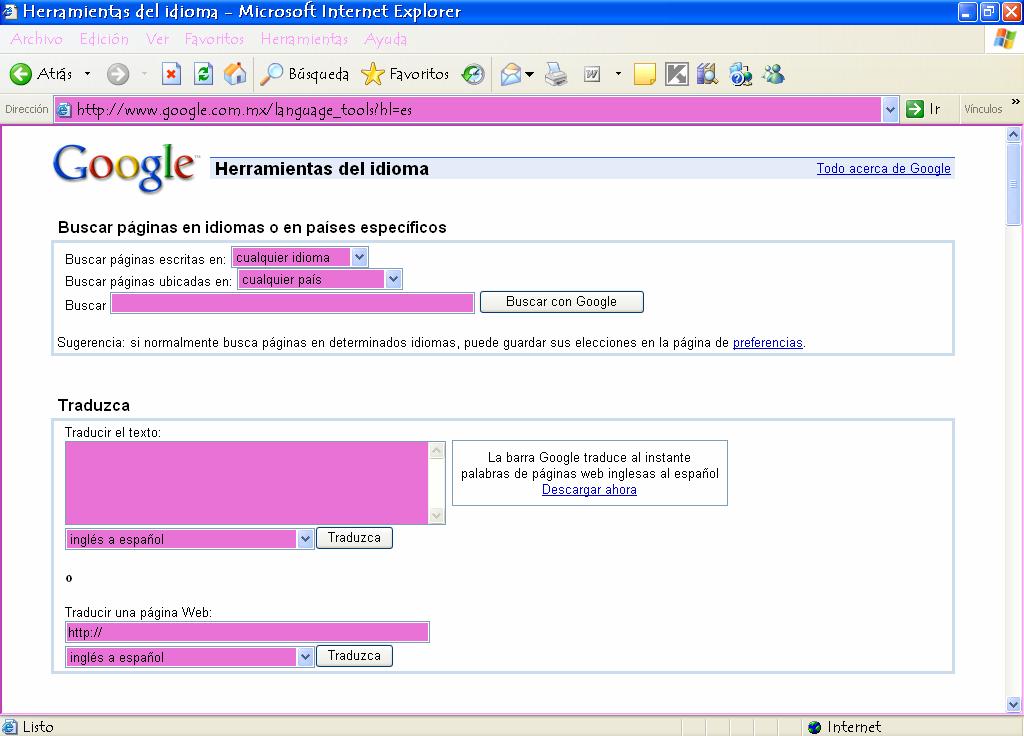The image size is (1024, 736).
Task: Click the page scrollbar up arrow
Action: (1014, 135)
